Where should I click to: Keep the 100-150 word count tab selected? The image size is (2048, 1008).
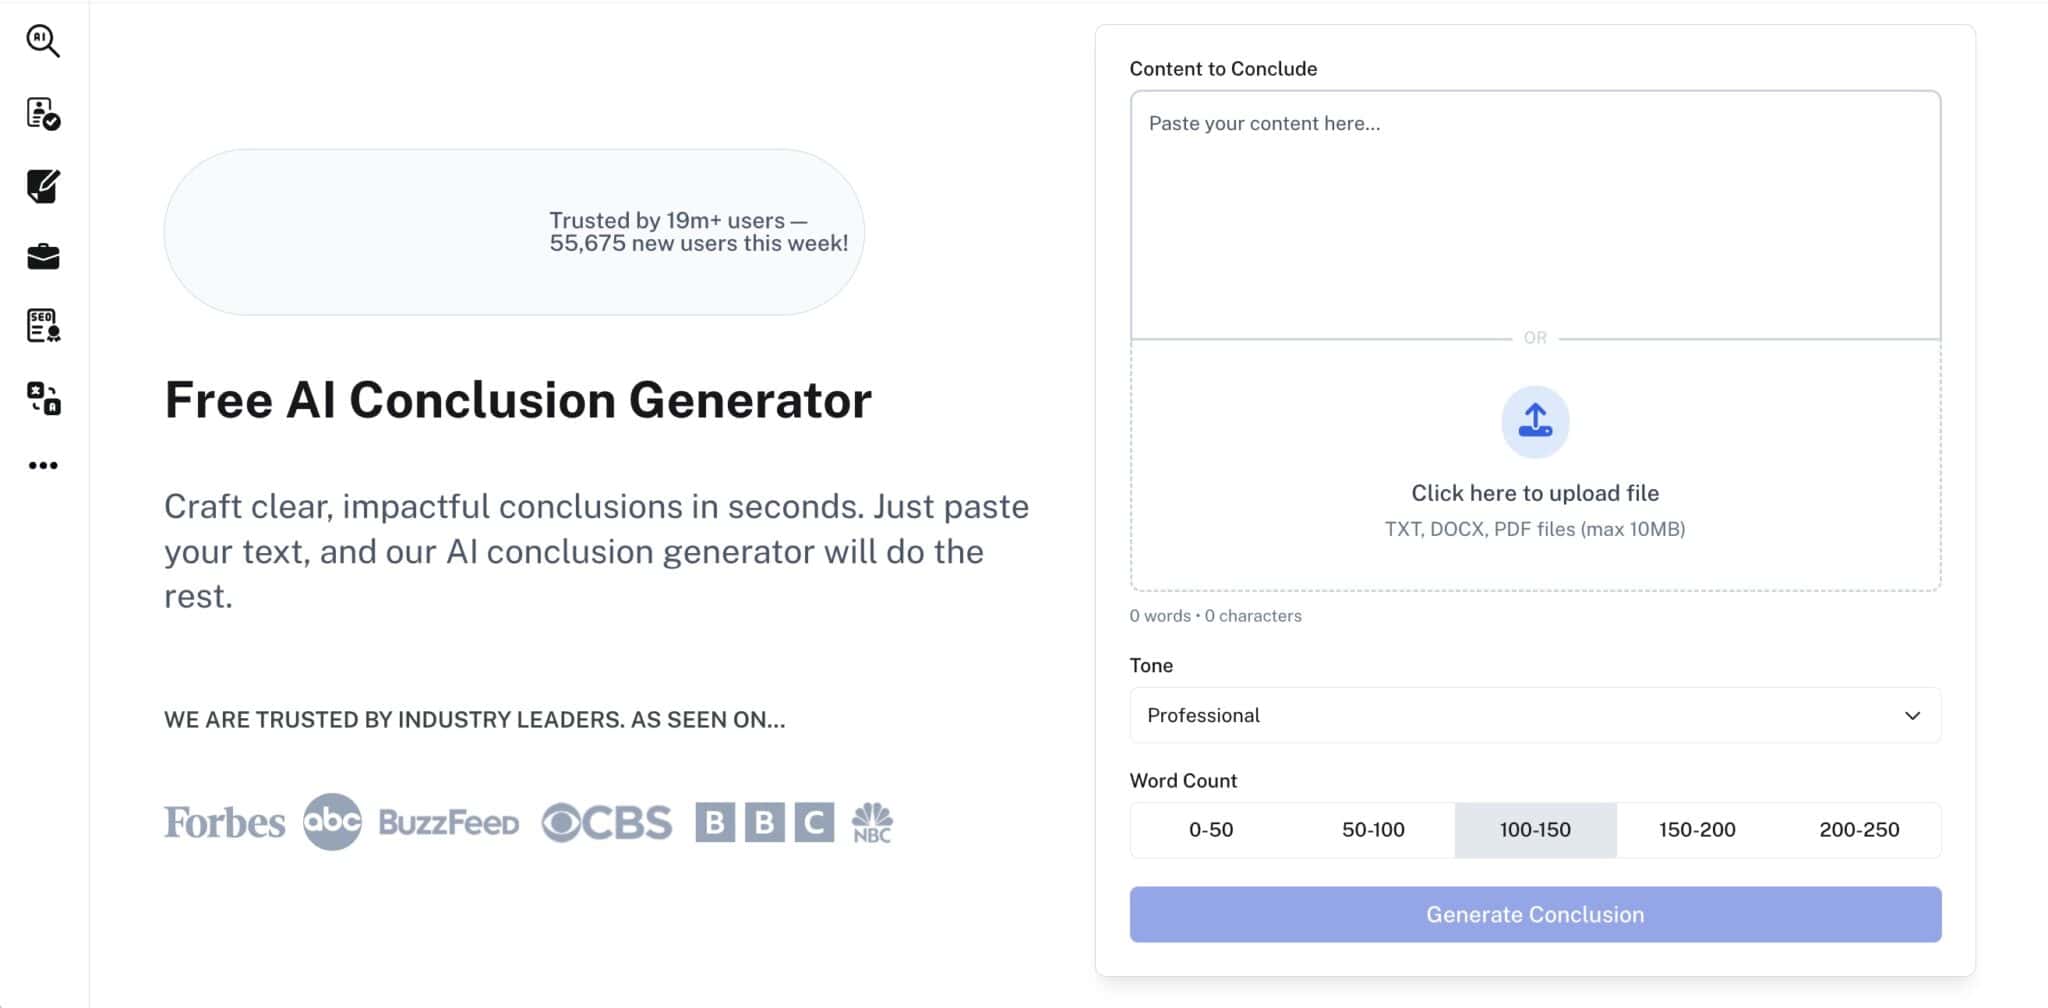(1535, 829)
